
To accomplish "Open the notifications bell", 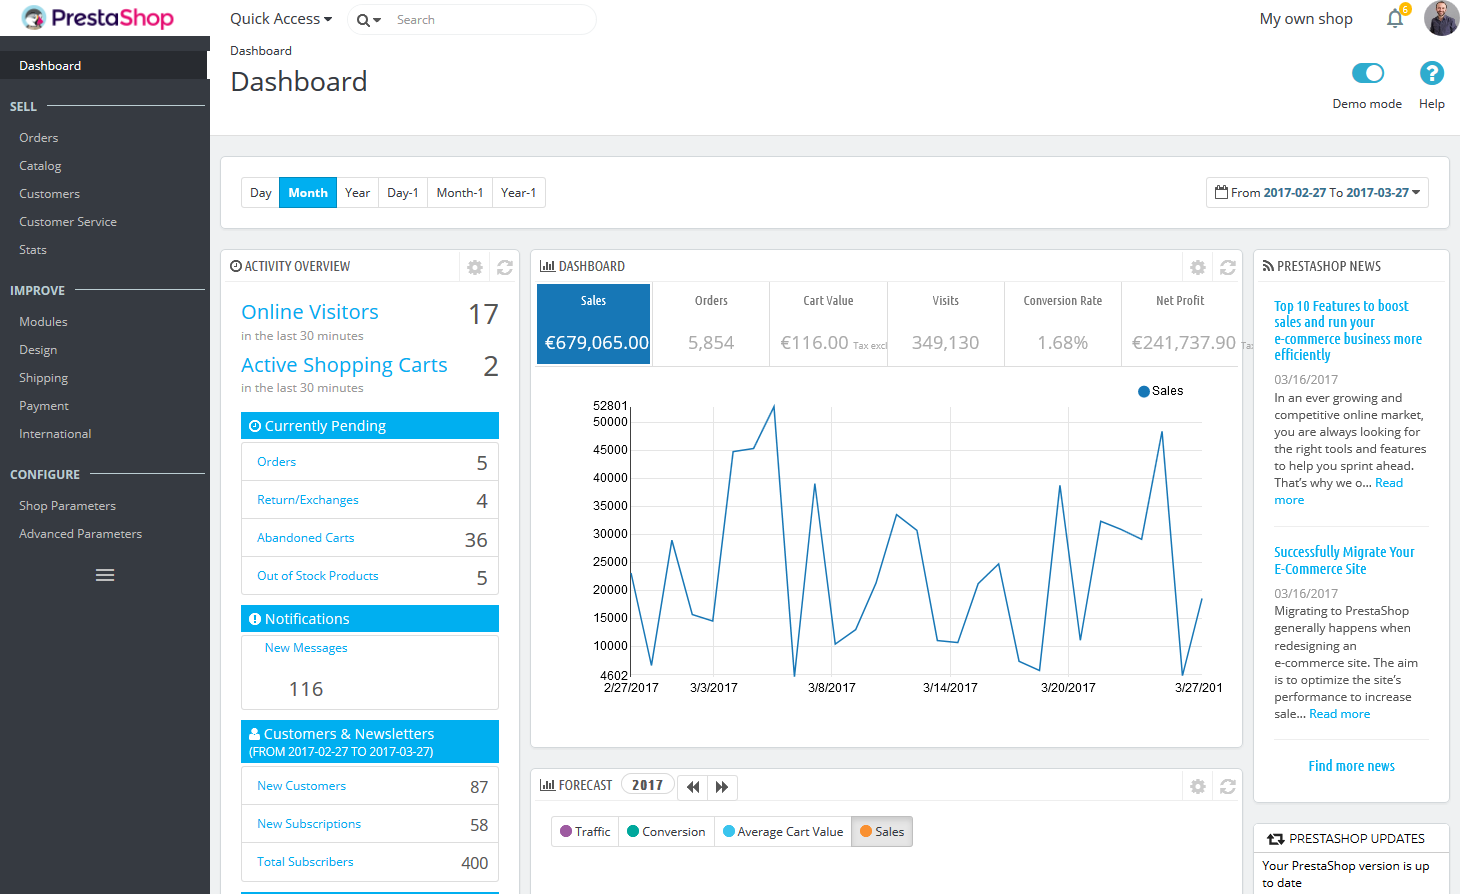I will point(1395,18).
